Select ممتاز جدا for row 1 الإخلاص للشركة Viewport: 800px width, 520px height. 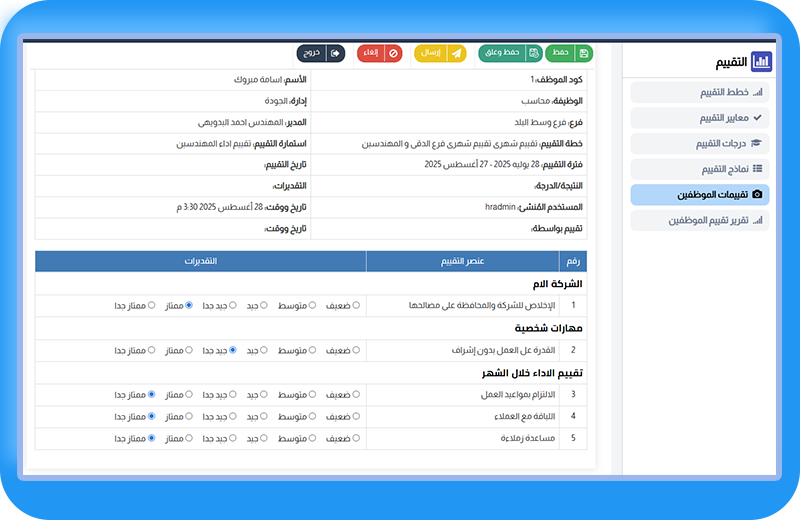click(x=152, y=306)
